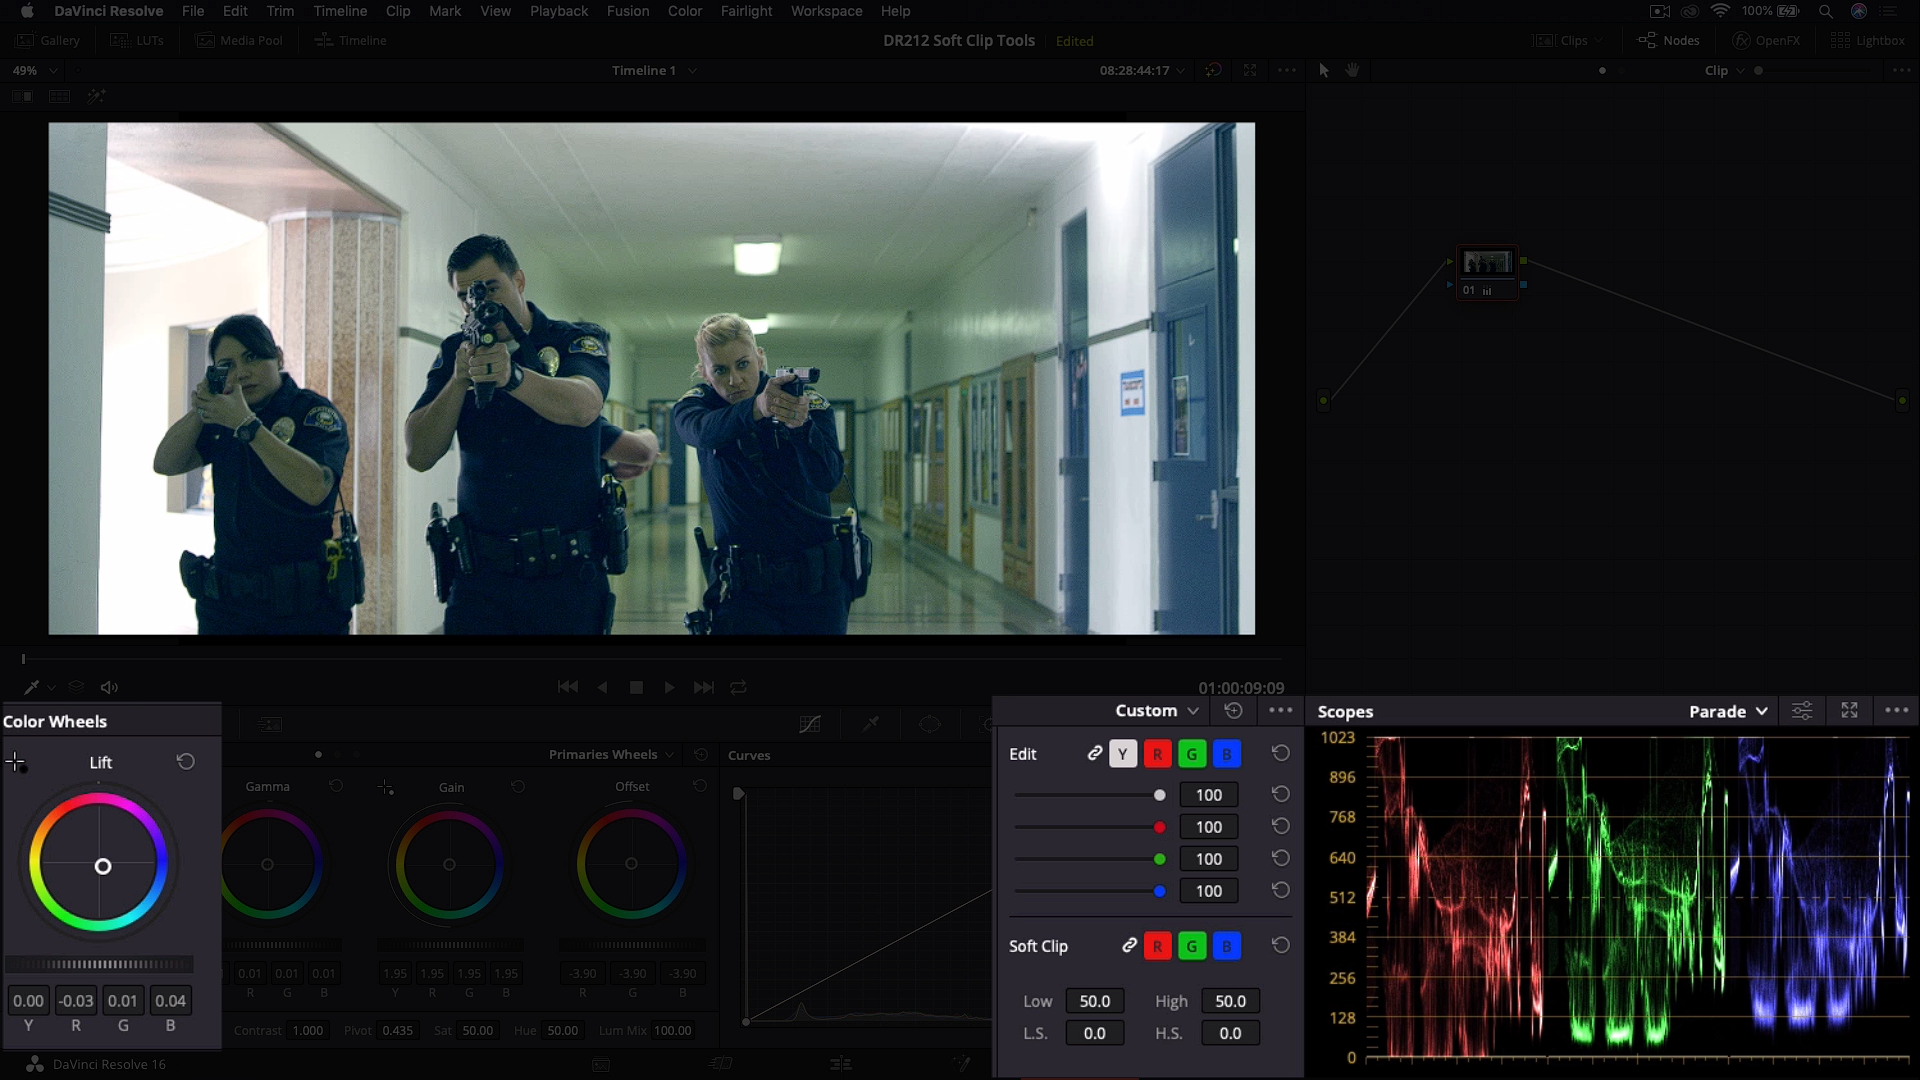Expand scopes to floating window
Image resolution: width=1920 pixels, height=1080 pixels.
(x=1849, y=710)
